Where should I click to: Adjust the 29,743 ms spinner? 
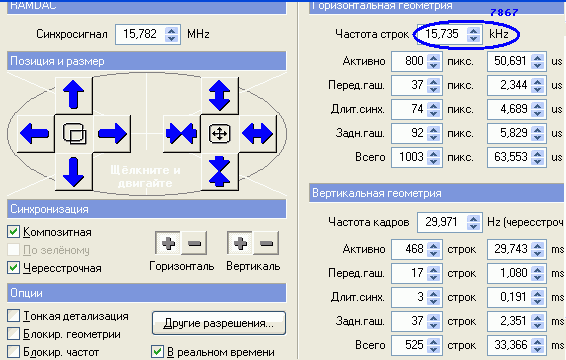(538, 249)
